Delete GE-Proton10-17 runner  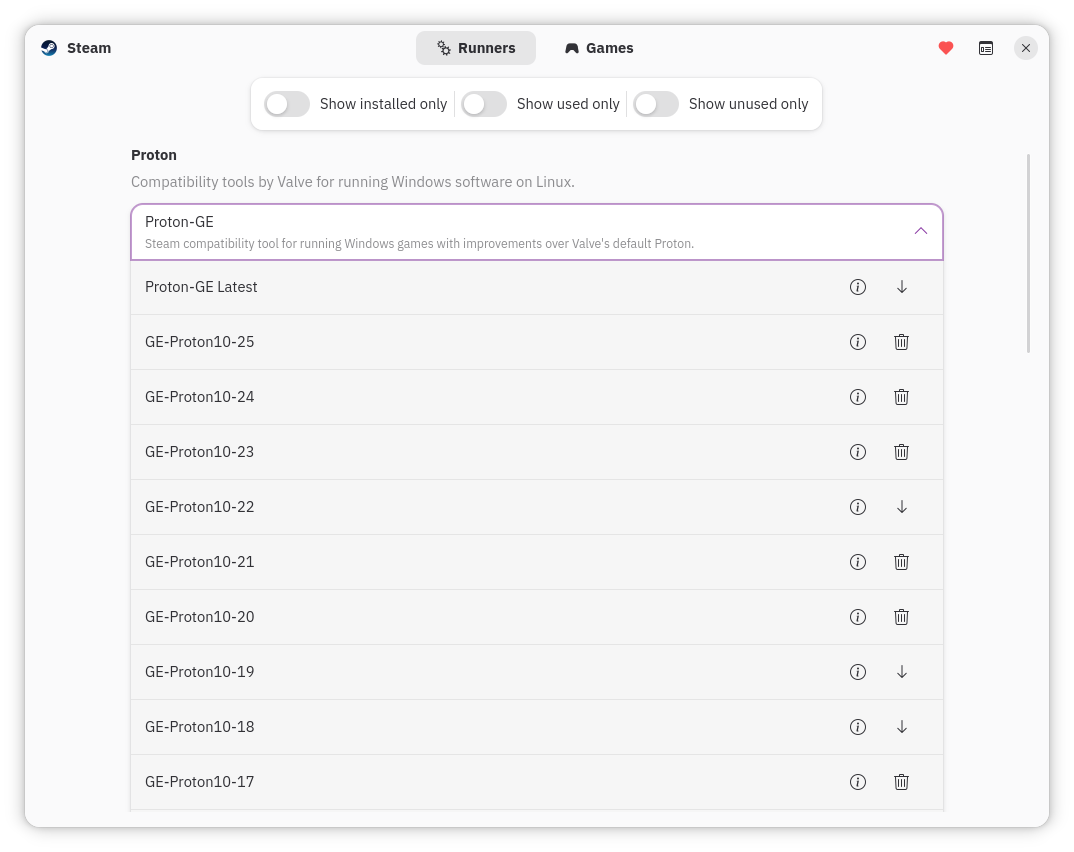tap(901, 782)
